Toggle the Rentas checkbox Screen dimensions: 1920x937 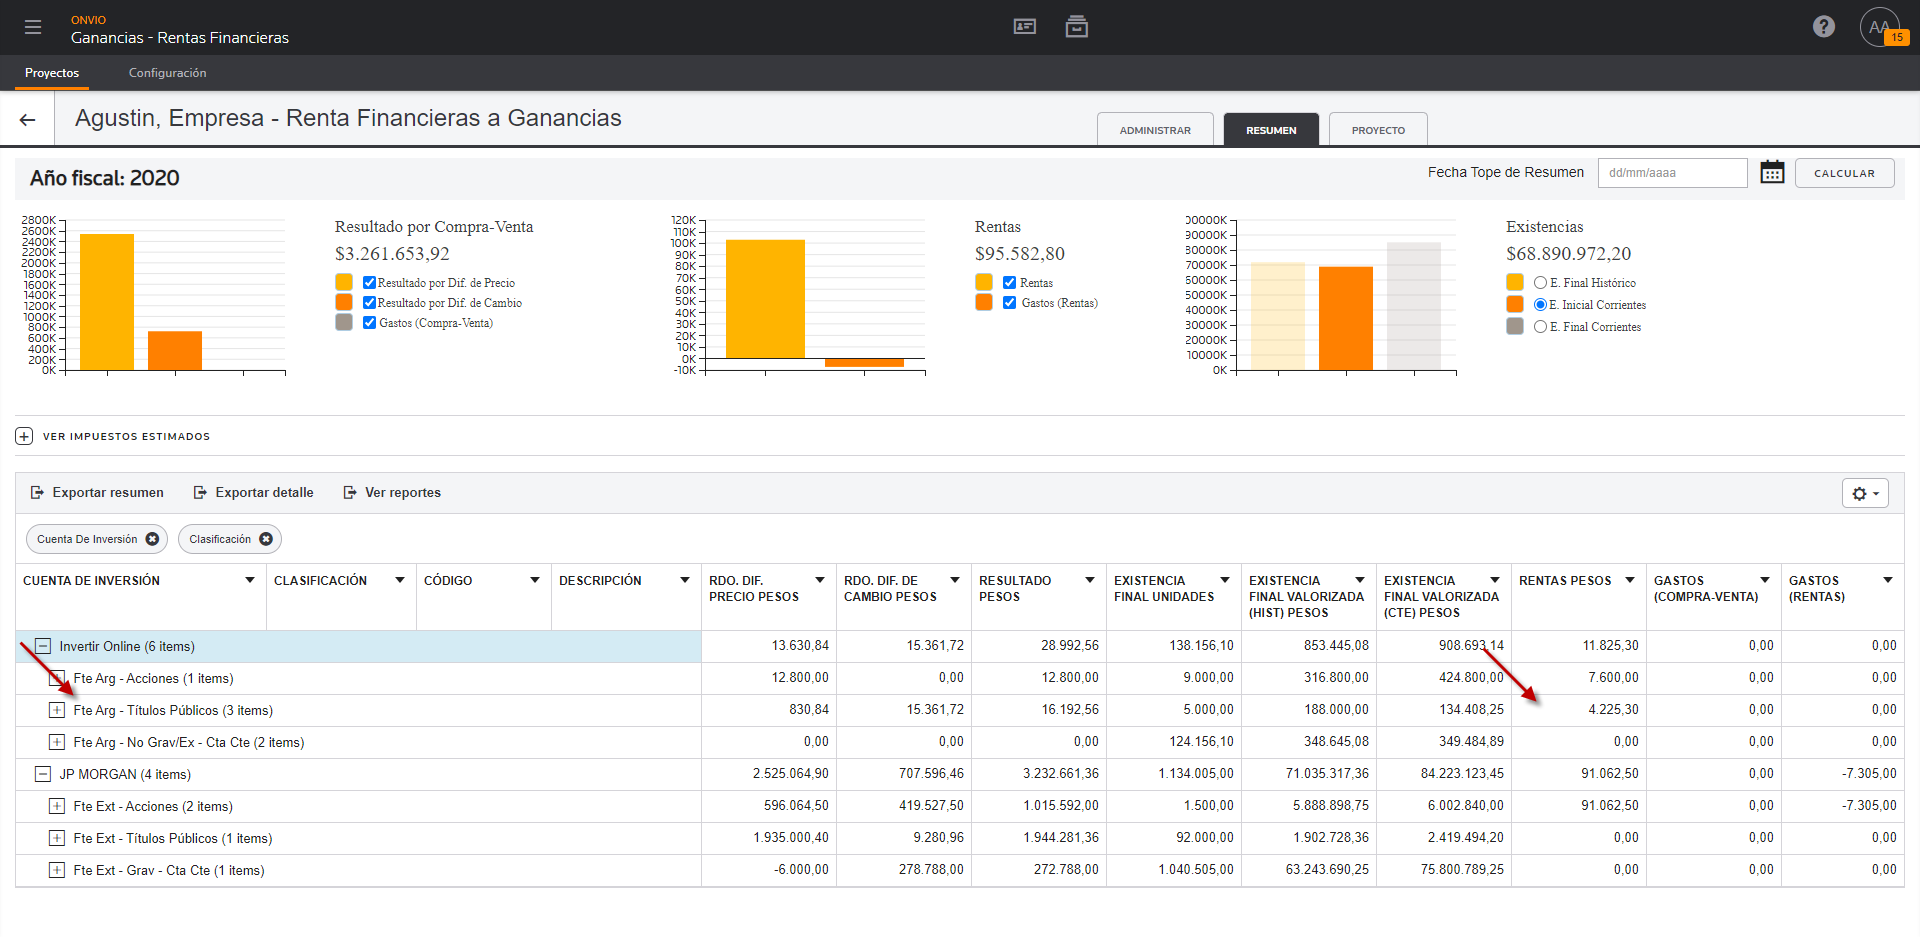pos(1010,283)
